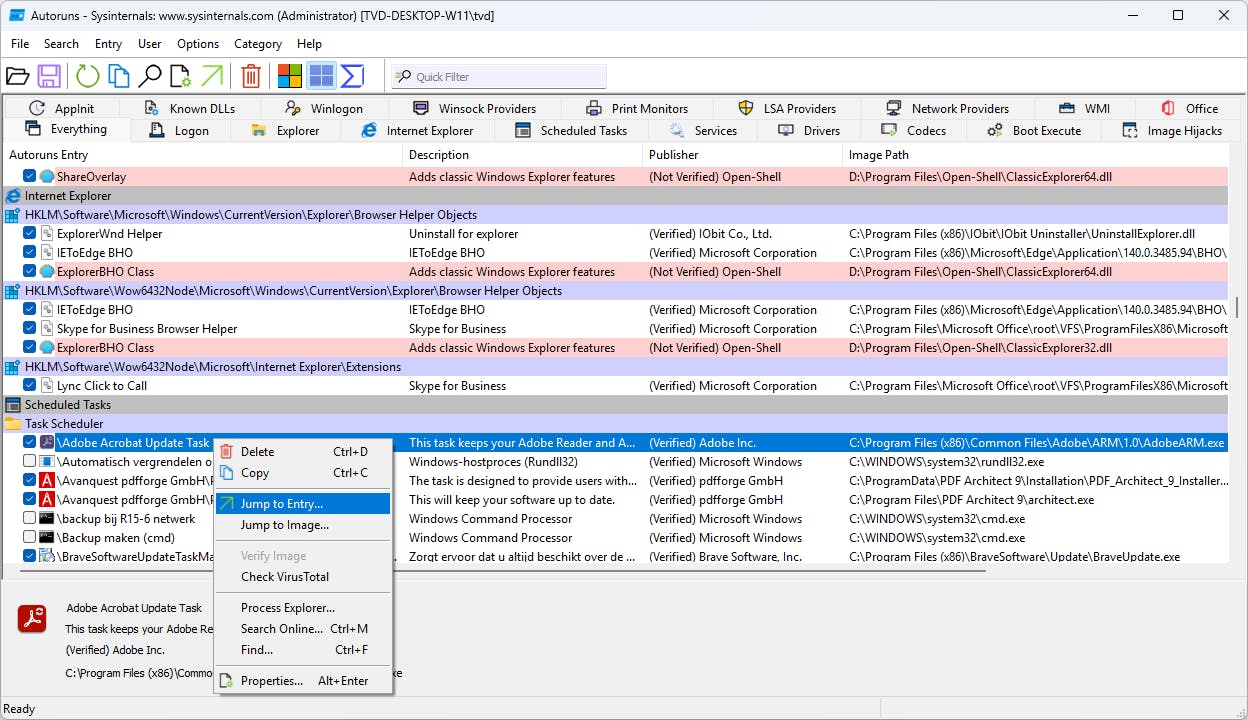Enable the 'backup bij R15-6 netwerk' checkbox
Viewport: 1248px width, 720px height.
click(30, 519)
